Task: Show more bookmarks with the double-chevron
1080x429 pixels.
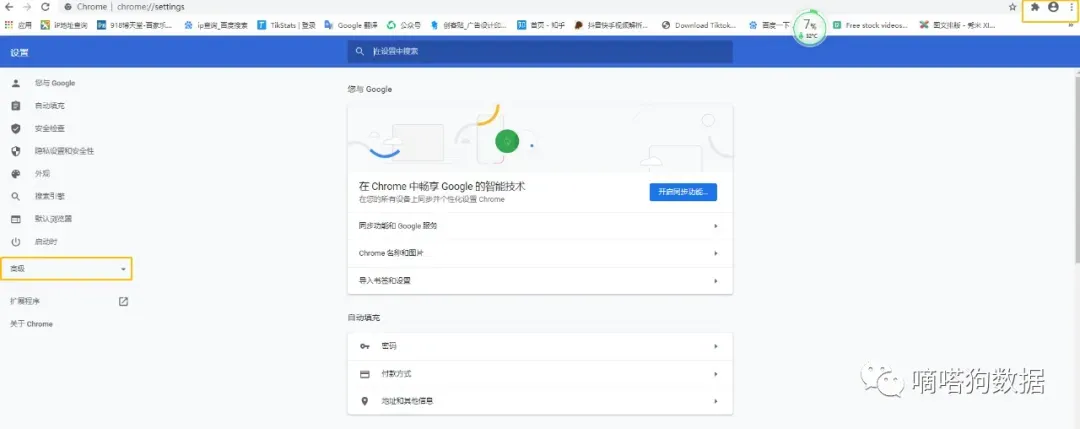Action: coord(1071,25)
